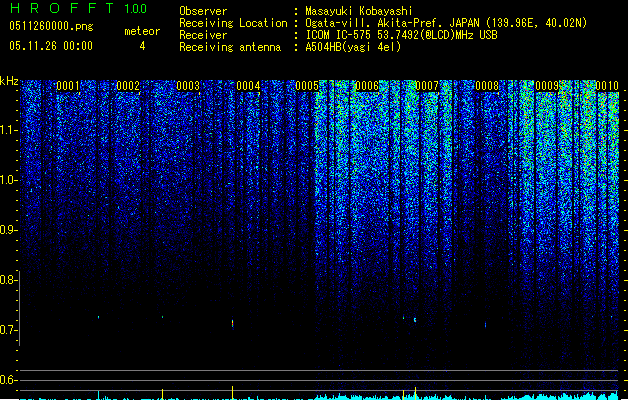The image size is (629, 400).
Task: Click the 0005 minute marker
Action: 307,86
